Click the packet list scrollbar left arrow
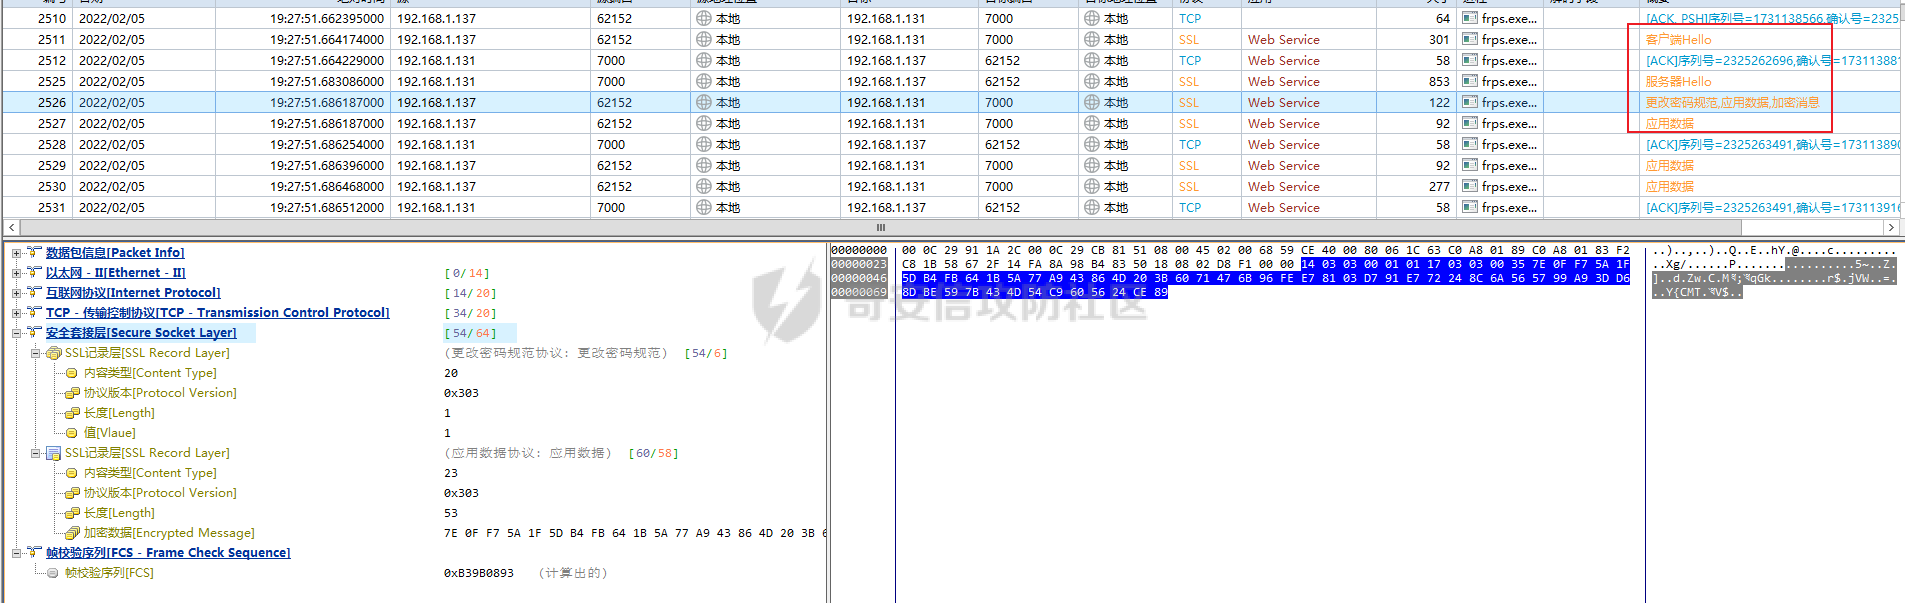 (11, 228)
